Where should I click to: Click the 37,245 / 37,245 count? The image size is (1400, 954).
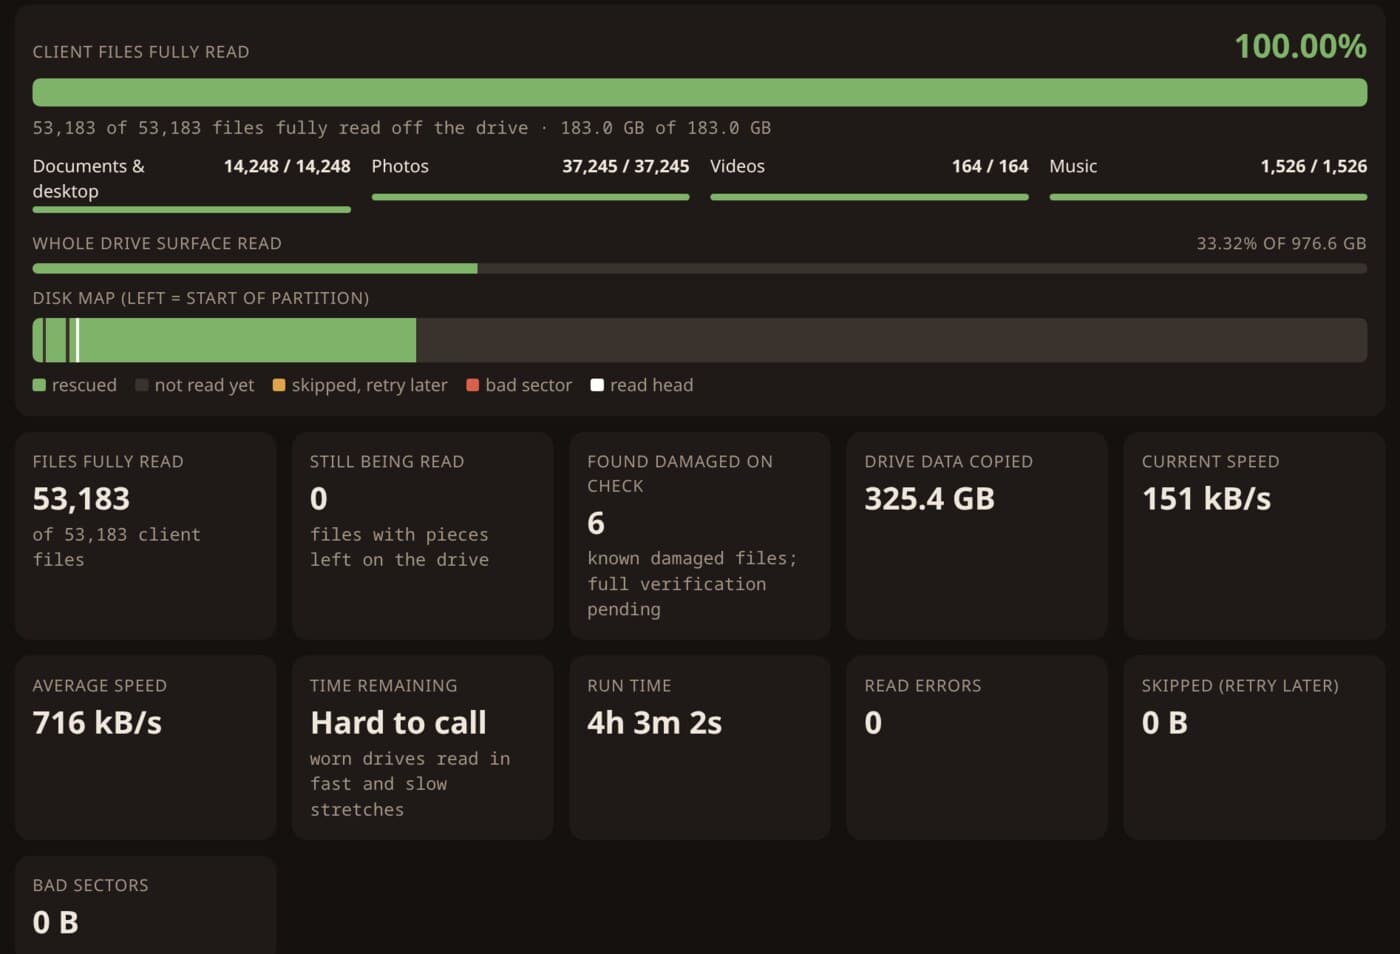pyautogui.click(x=625, y=166)
